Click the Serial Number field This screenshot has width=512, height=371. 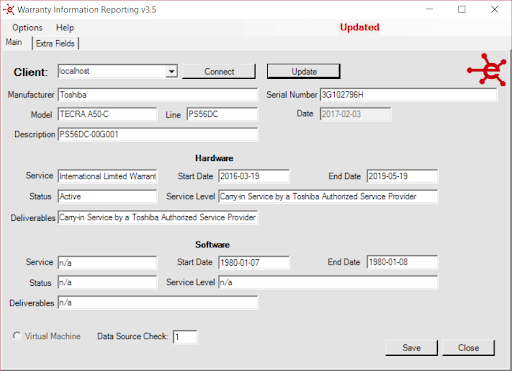coord(408,95)
